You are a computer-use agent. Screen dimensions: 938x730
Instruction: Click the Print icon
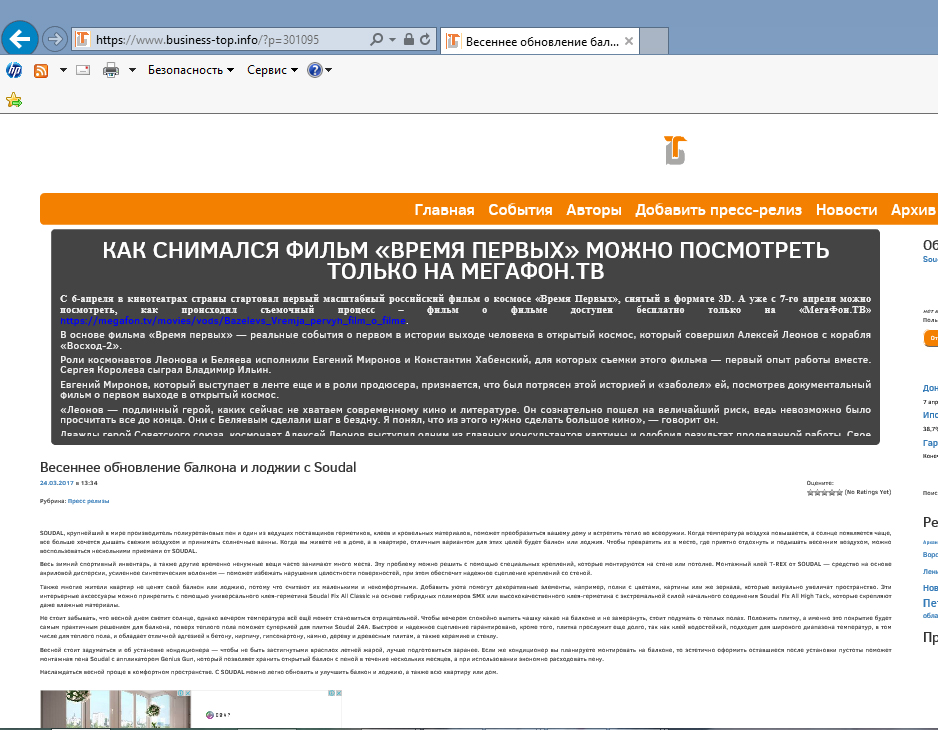pos(111,70)
